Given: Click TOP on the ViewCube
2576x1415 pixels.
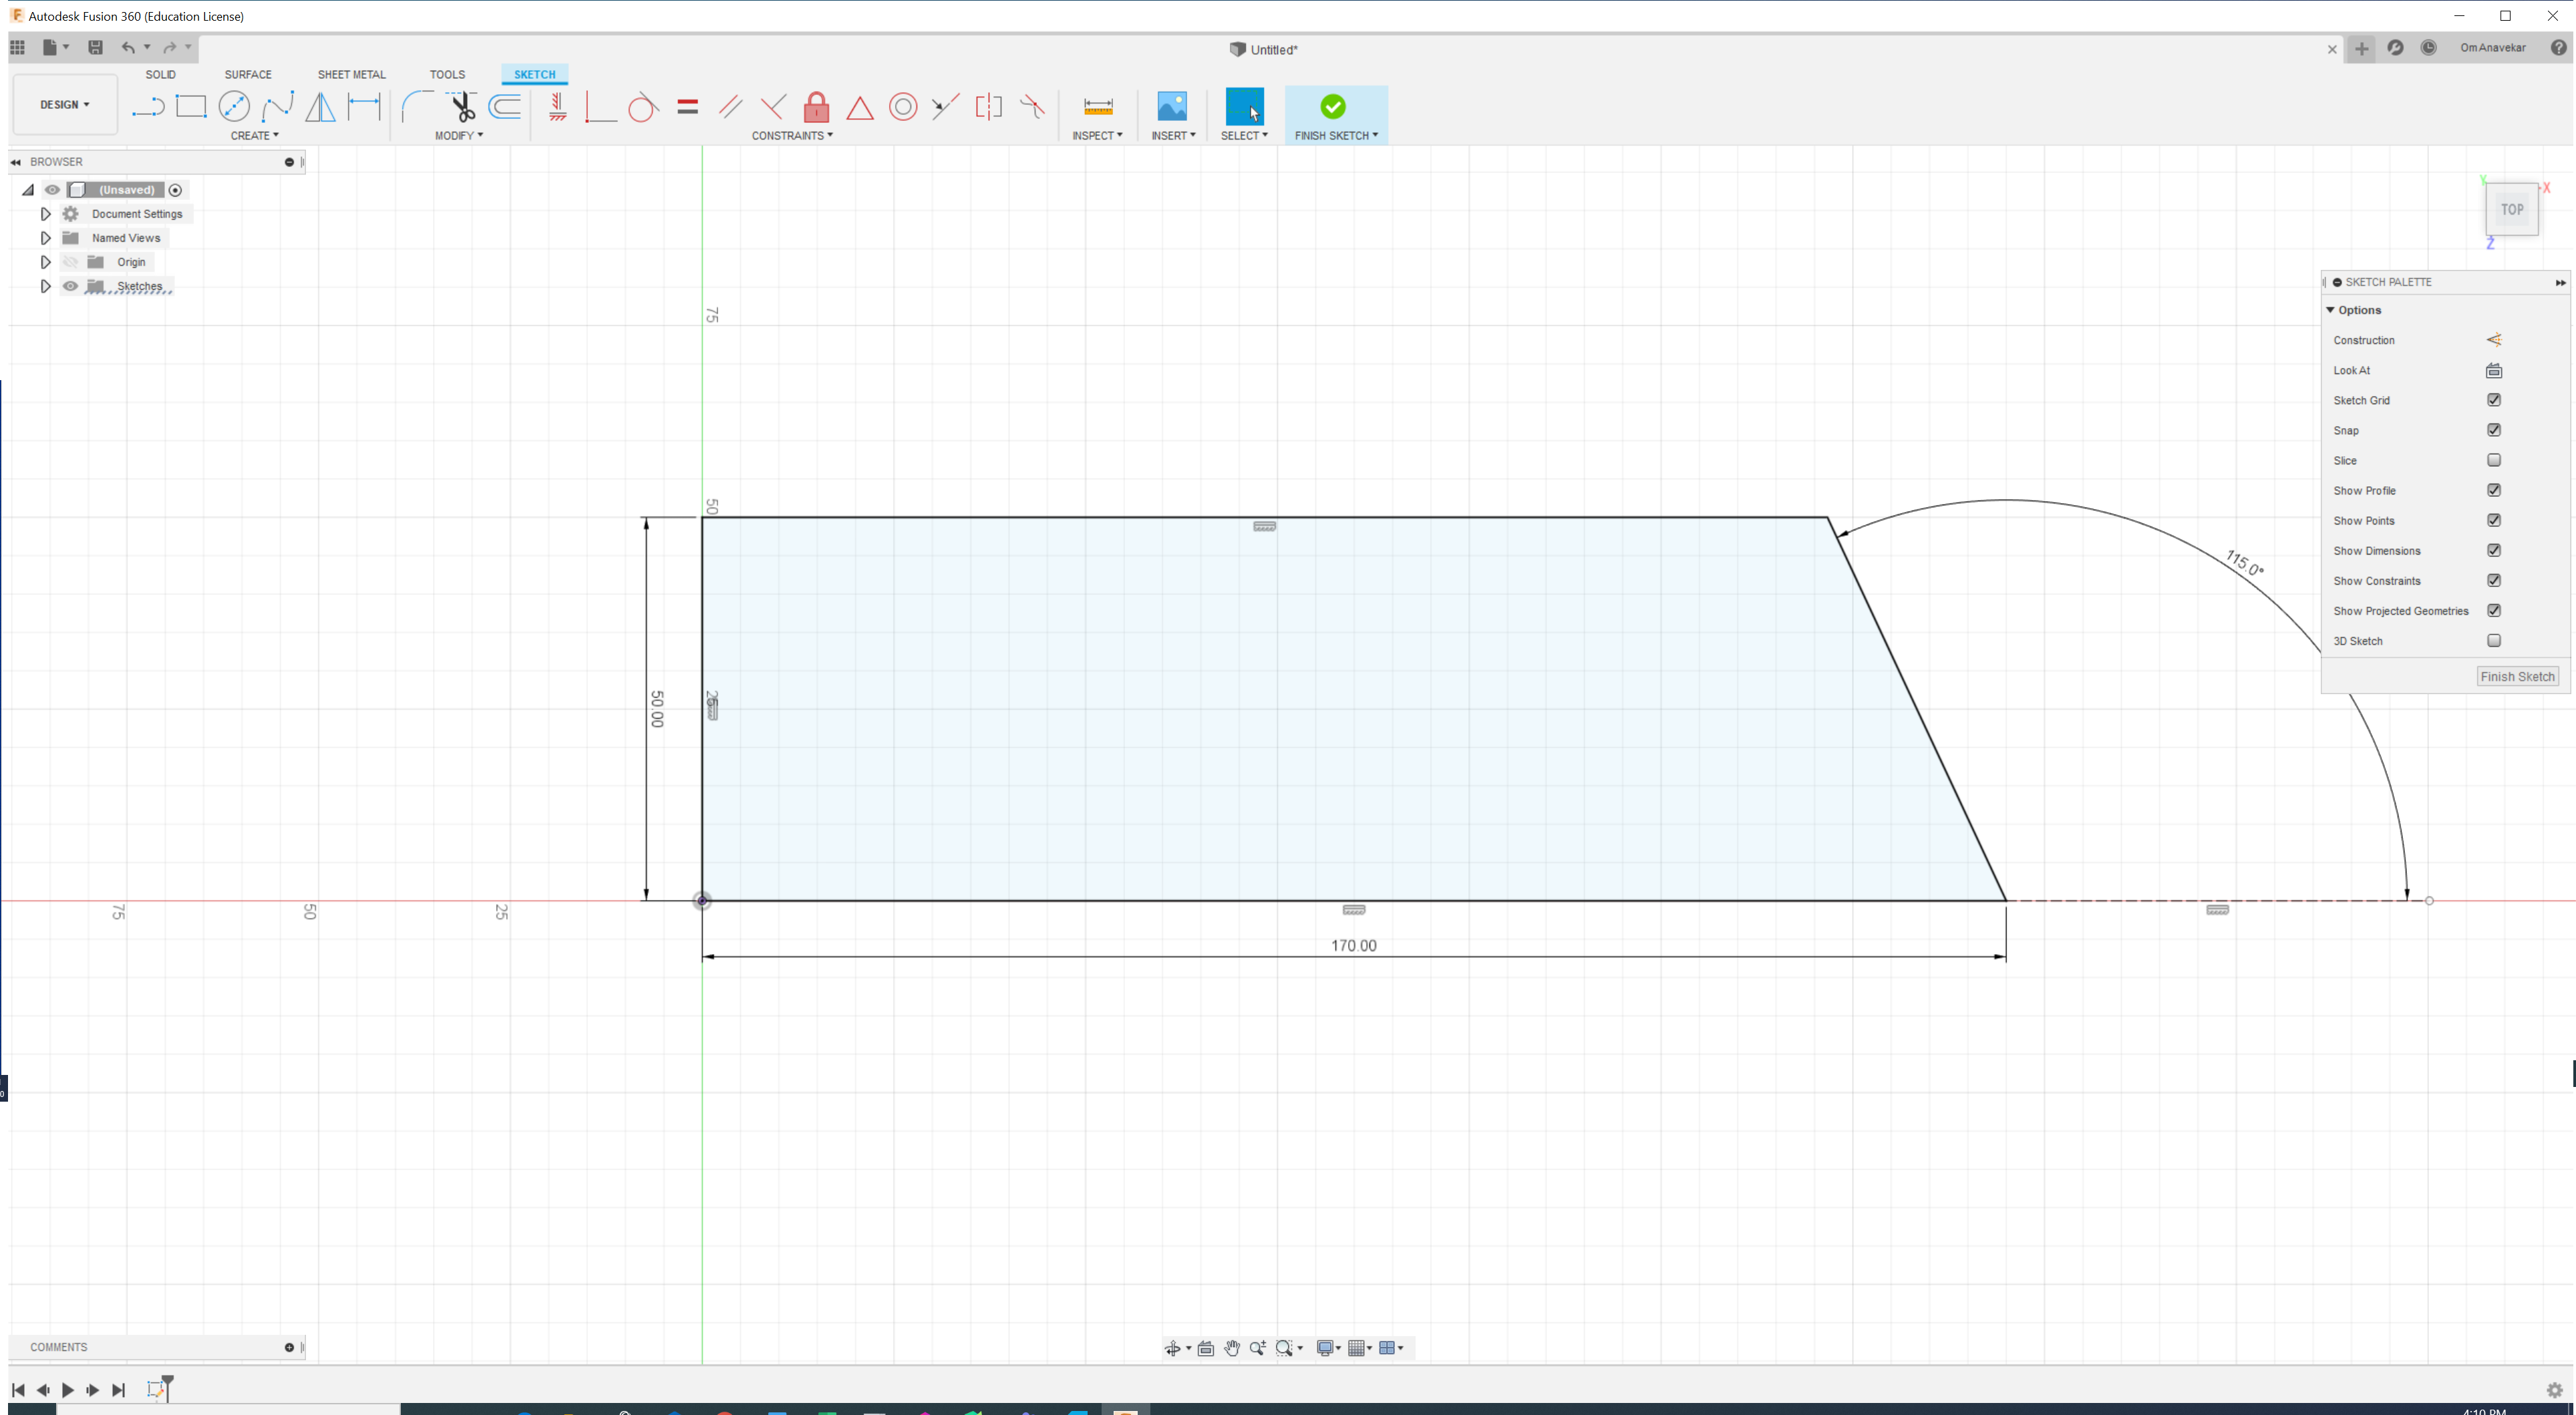Looking at the screenshot, I should tap(2511, 209).
